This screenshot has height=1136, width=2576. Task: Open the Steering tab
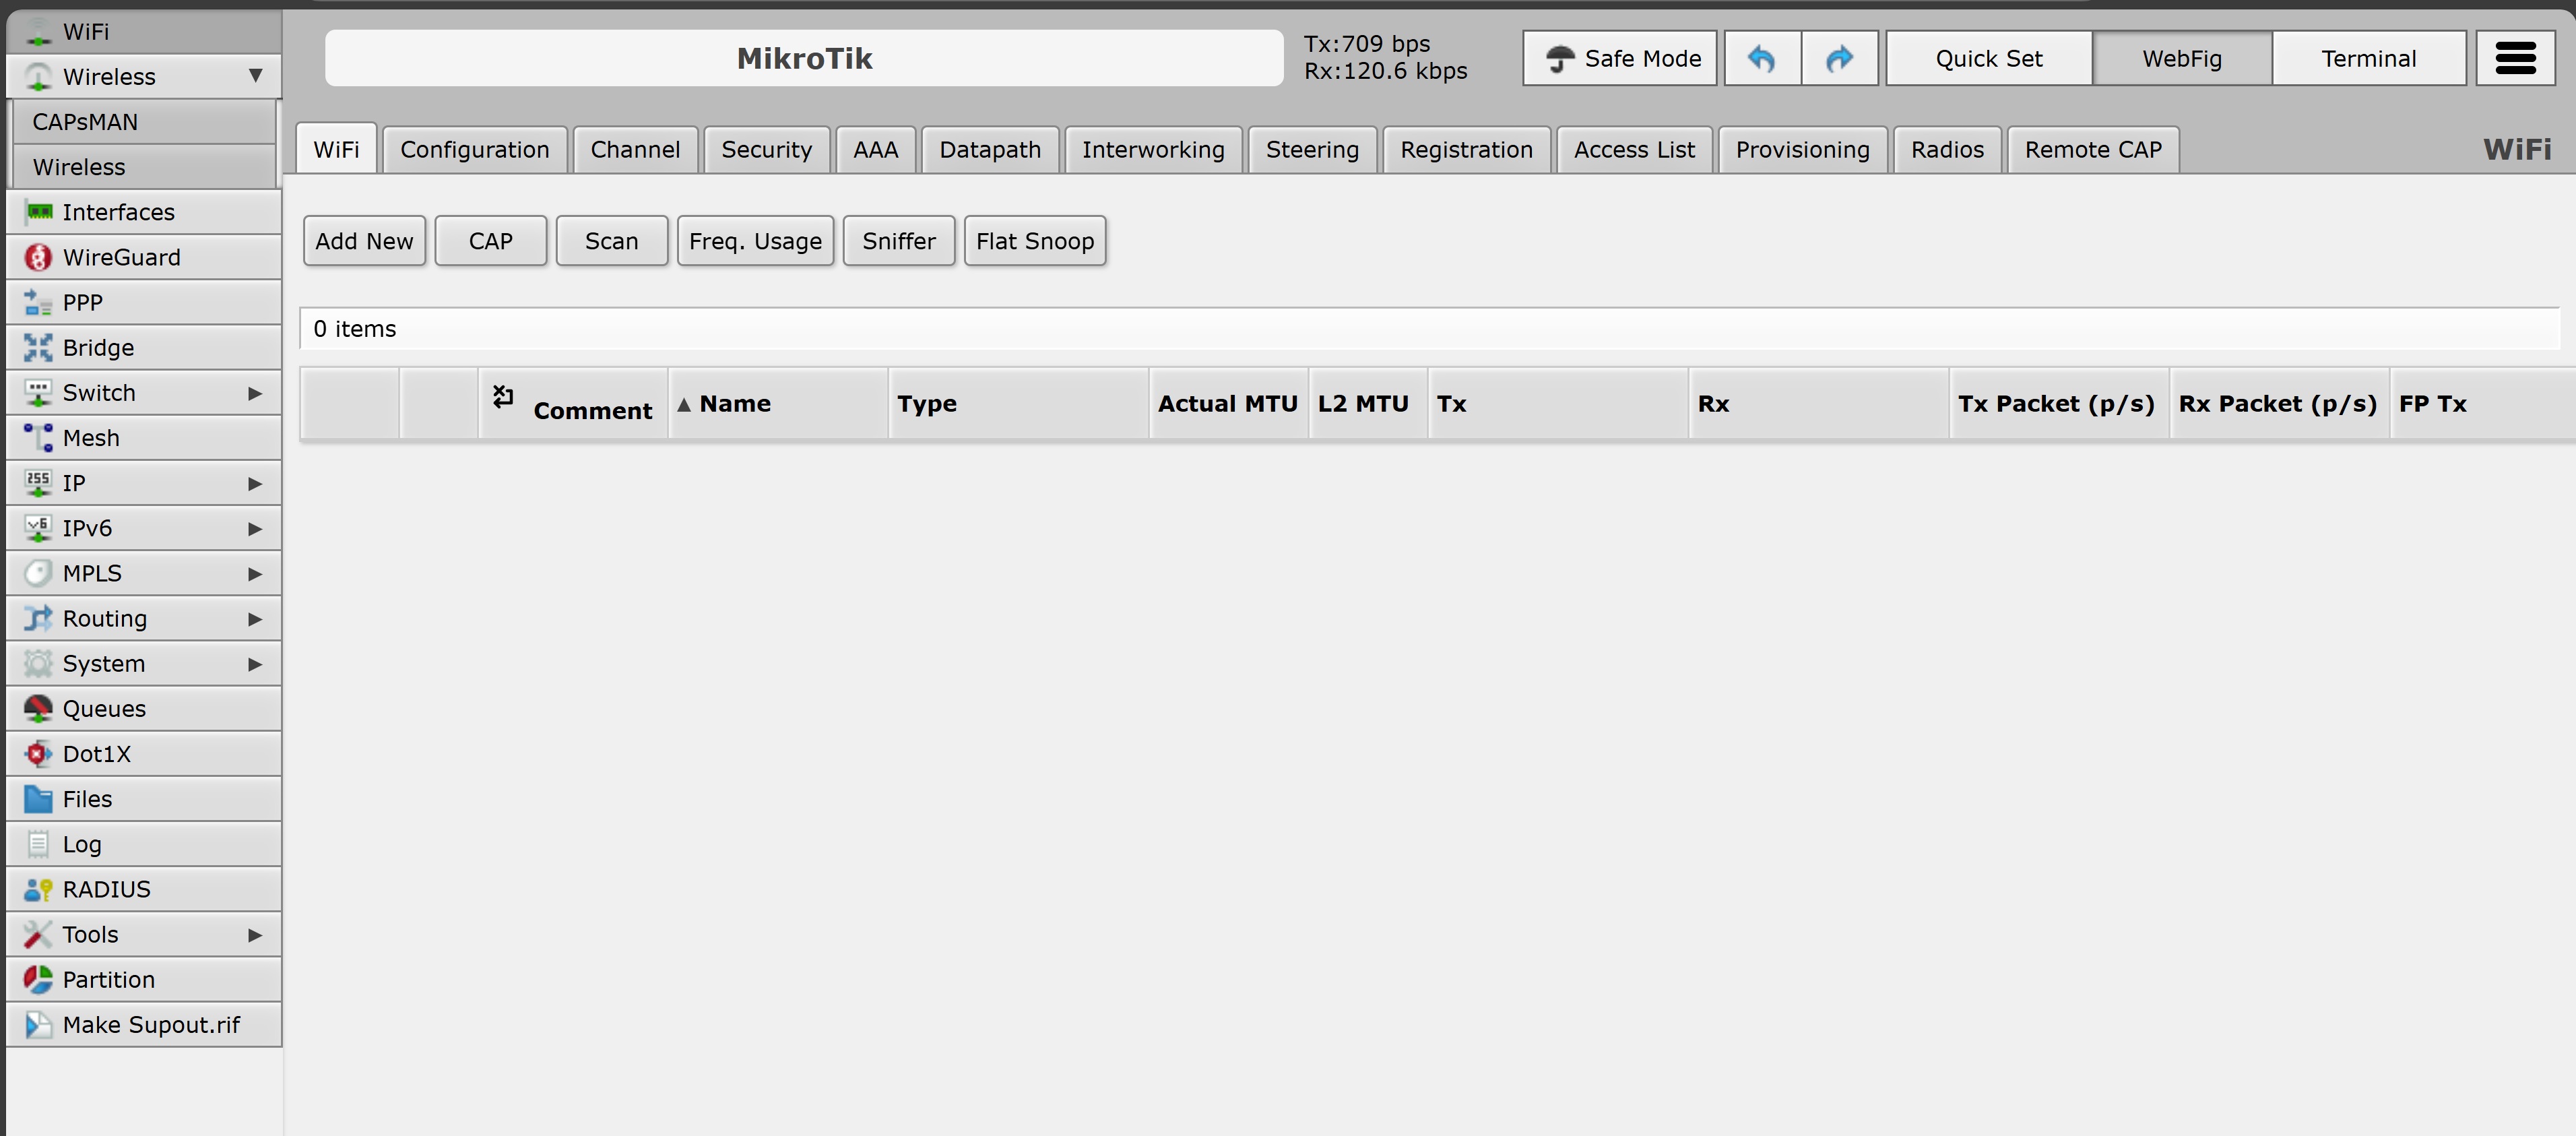coord(1312,150)
